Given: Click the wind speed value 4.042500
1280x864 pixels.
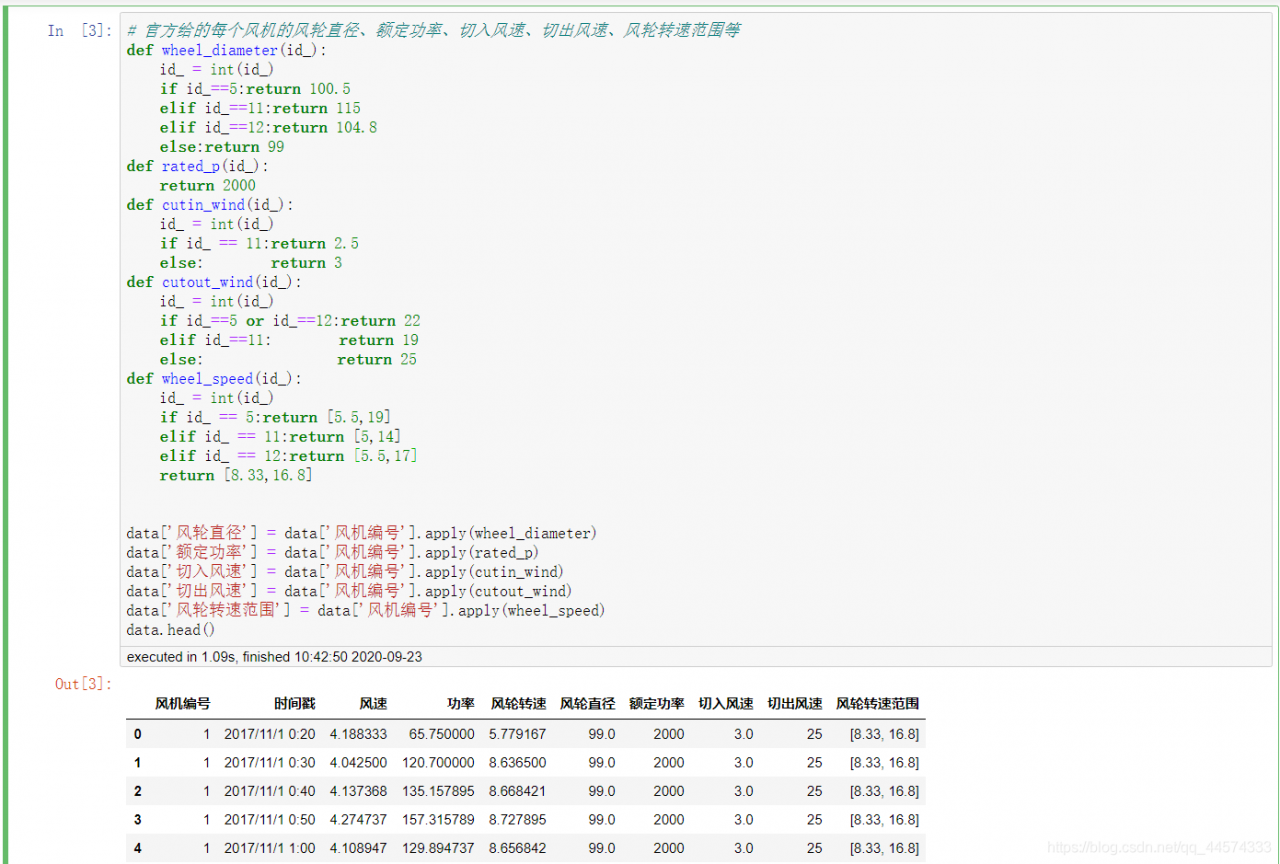Looking at the screenshot, I should coord(358,762).
